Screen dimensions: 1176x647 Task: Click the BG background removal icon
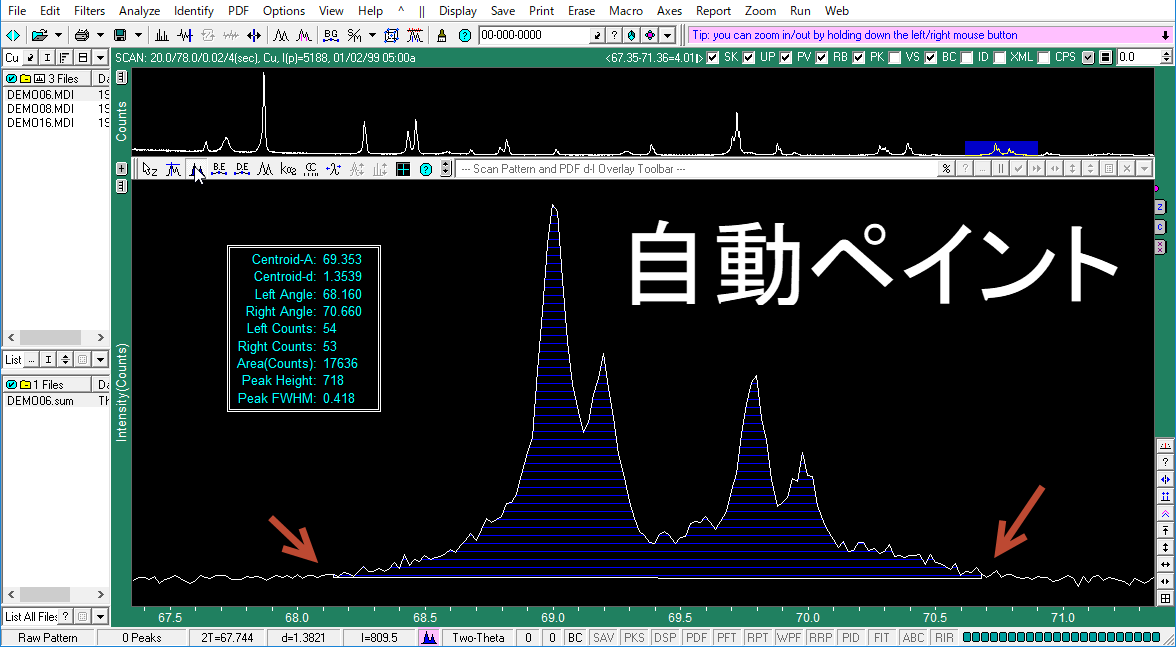[331, 35]
